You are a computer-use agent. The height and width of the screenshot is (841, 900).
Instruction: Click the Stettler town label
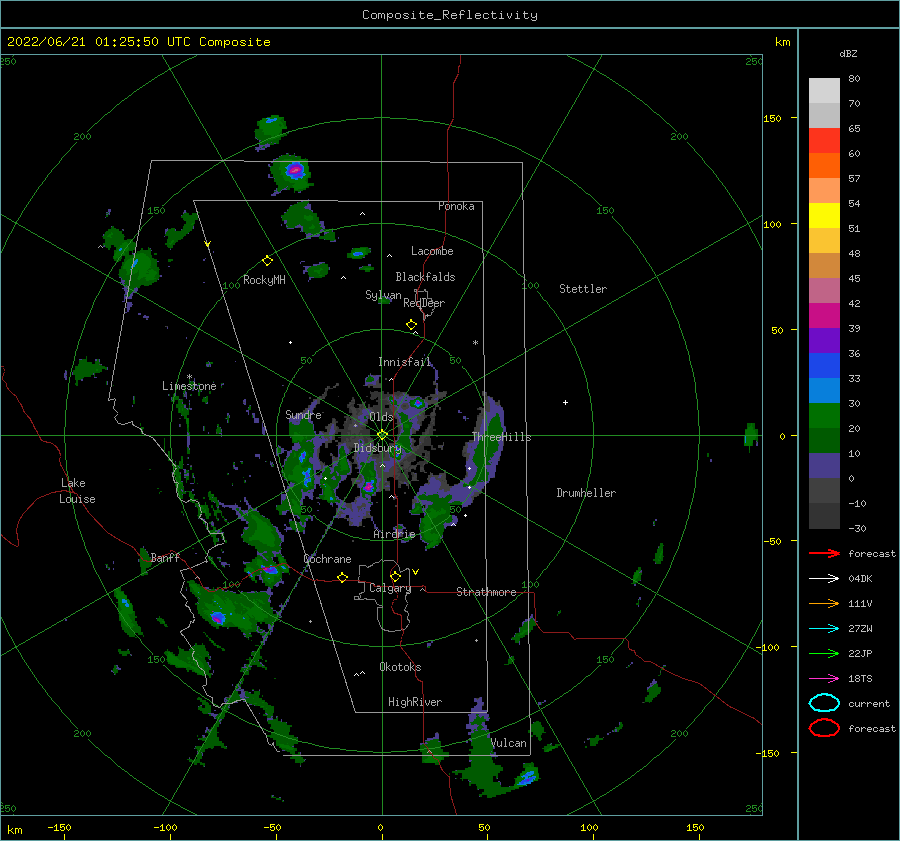tap(583, 289)
